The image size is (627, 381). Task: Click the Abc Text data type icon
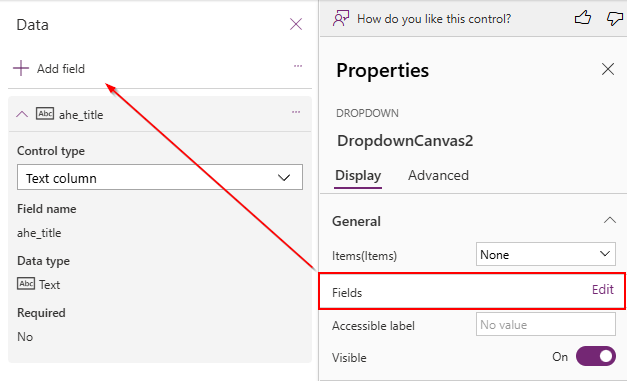pyautogui.click(x=26, y=283)
